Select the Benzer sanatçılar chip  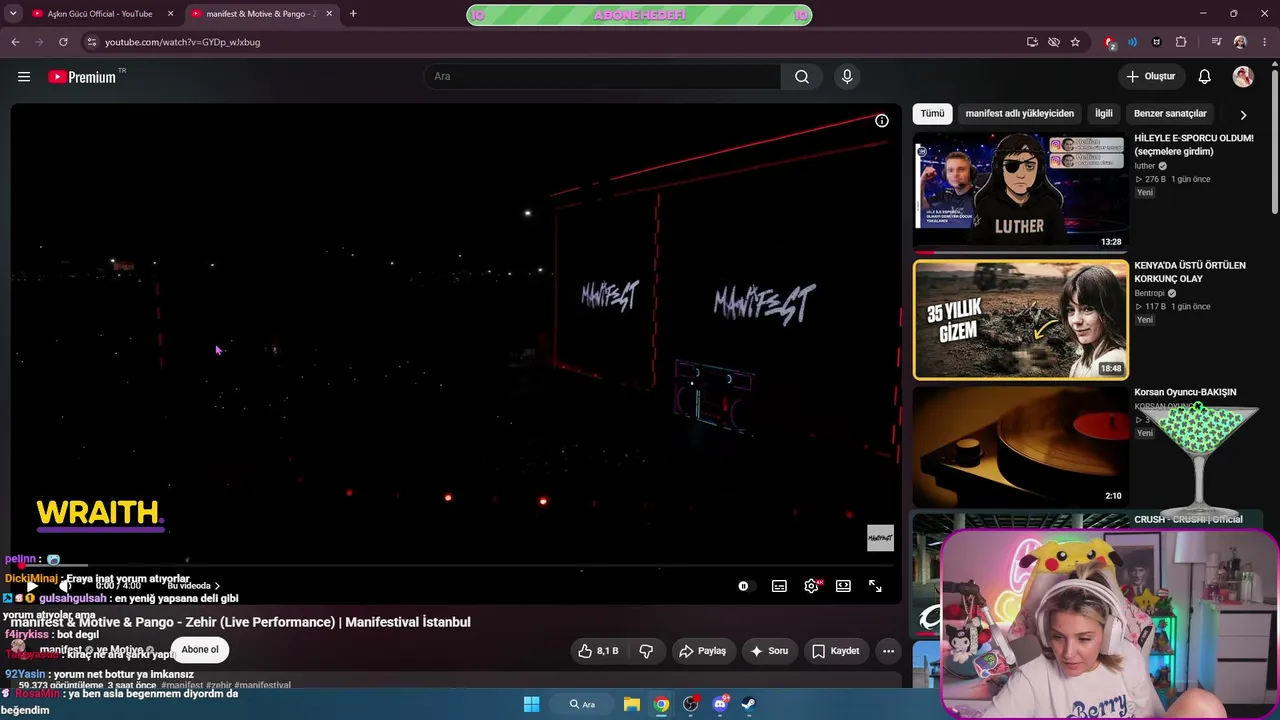coord(1170,114)
